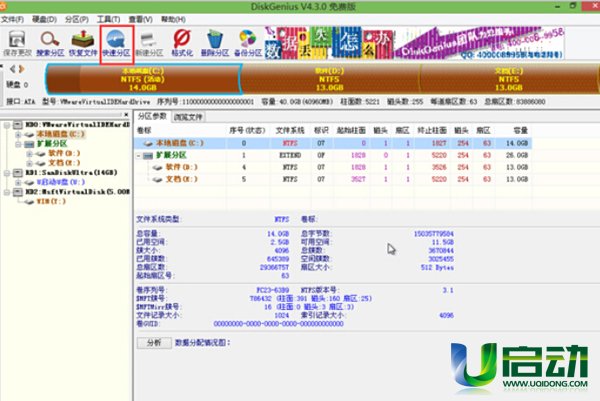This screenshot has height=401, width=600.
Task: Select the 软件(D:) partition in disk bar
Action: (x=330, y=79)
